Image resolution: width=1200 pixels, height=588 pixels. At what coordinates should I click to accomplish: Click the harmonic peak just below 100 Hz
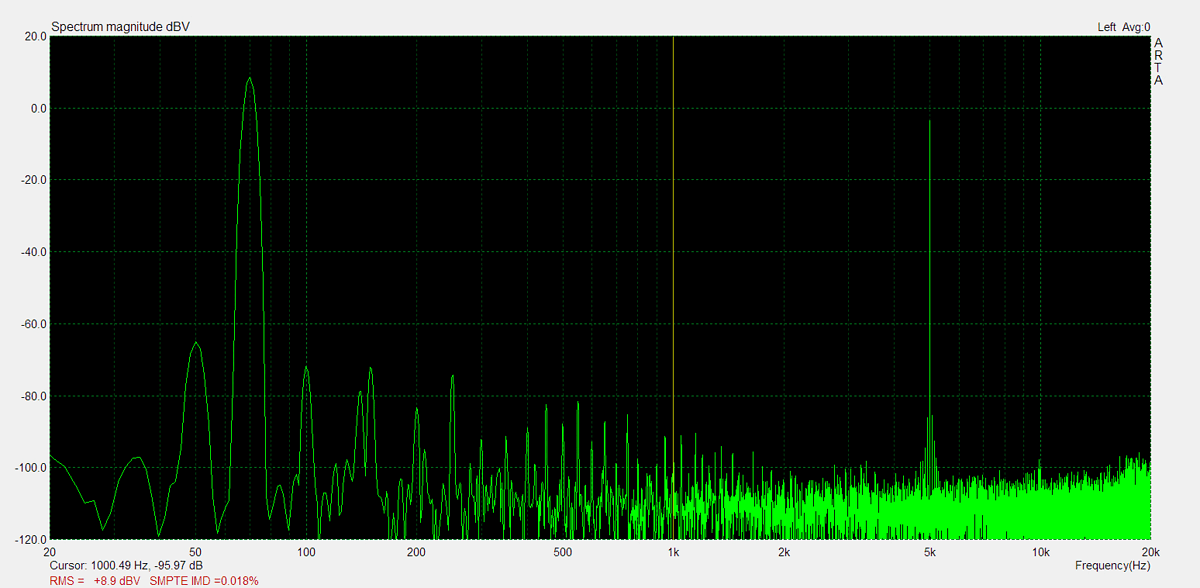[305, 370]
